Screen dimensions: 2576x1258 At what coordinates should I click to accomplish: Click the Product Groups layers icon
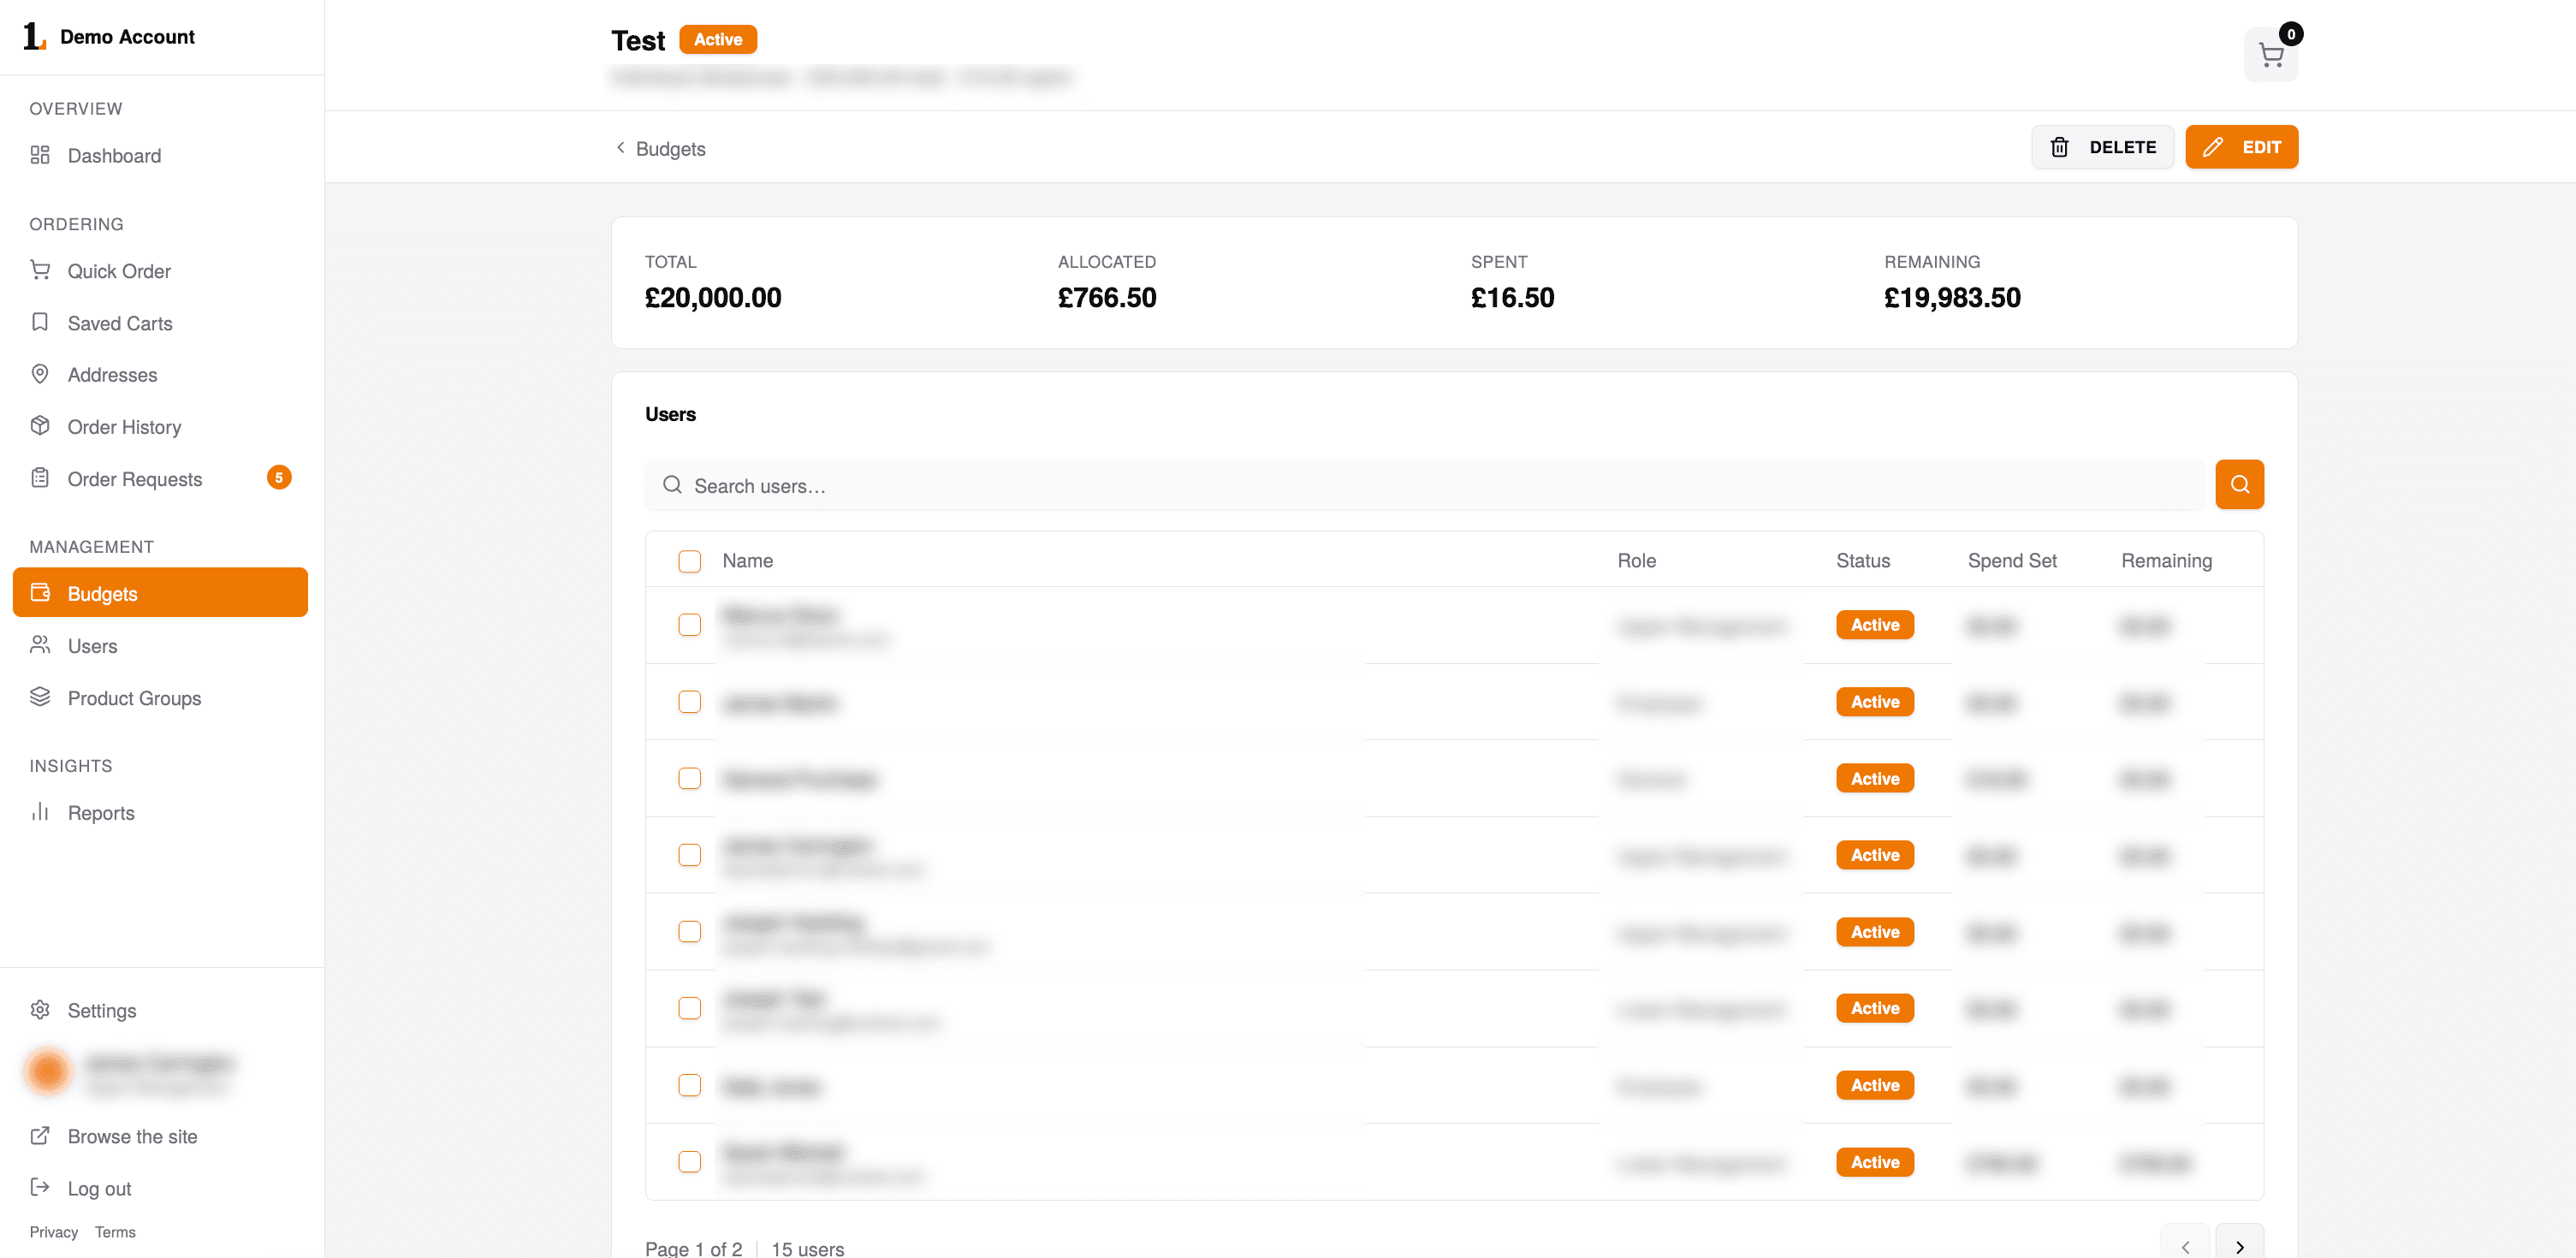40,697
